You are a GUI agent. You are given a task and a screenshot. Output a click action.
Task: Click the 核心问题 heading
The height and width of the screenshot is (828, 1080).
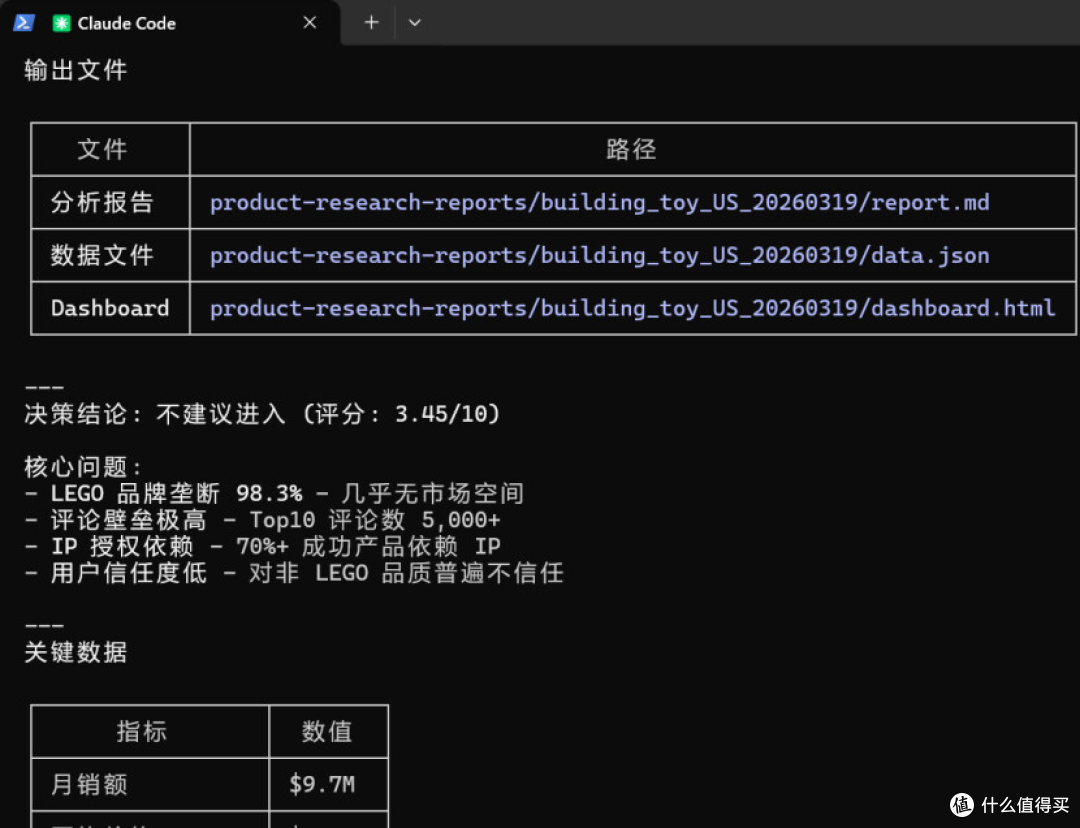tap(83, 467)
